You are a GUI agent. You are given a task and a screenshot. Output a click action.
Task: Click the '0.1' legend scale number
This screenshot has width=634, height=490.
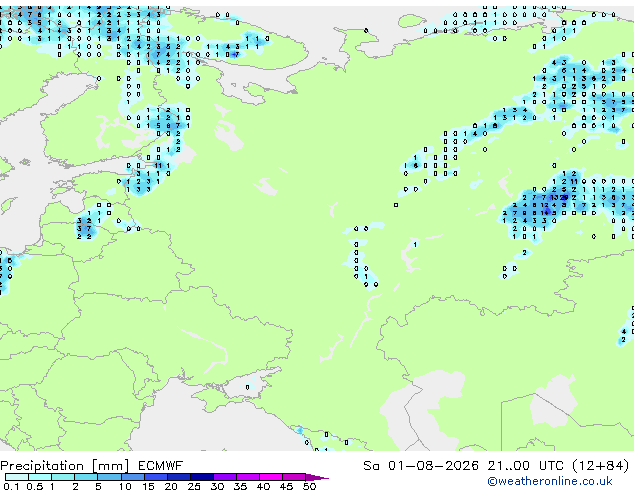click(11, 486)
